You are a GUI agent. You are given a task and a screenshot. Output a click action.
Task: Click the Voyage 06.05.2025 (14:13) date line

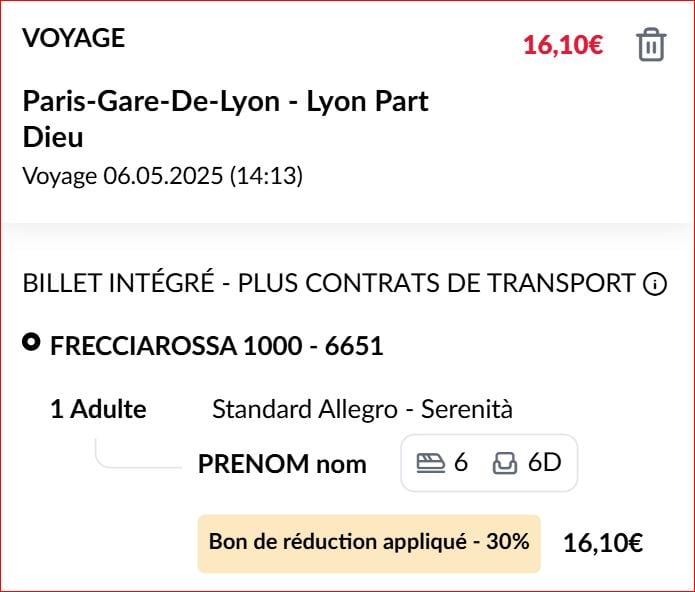163,176
